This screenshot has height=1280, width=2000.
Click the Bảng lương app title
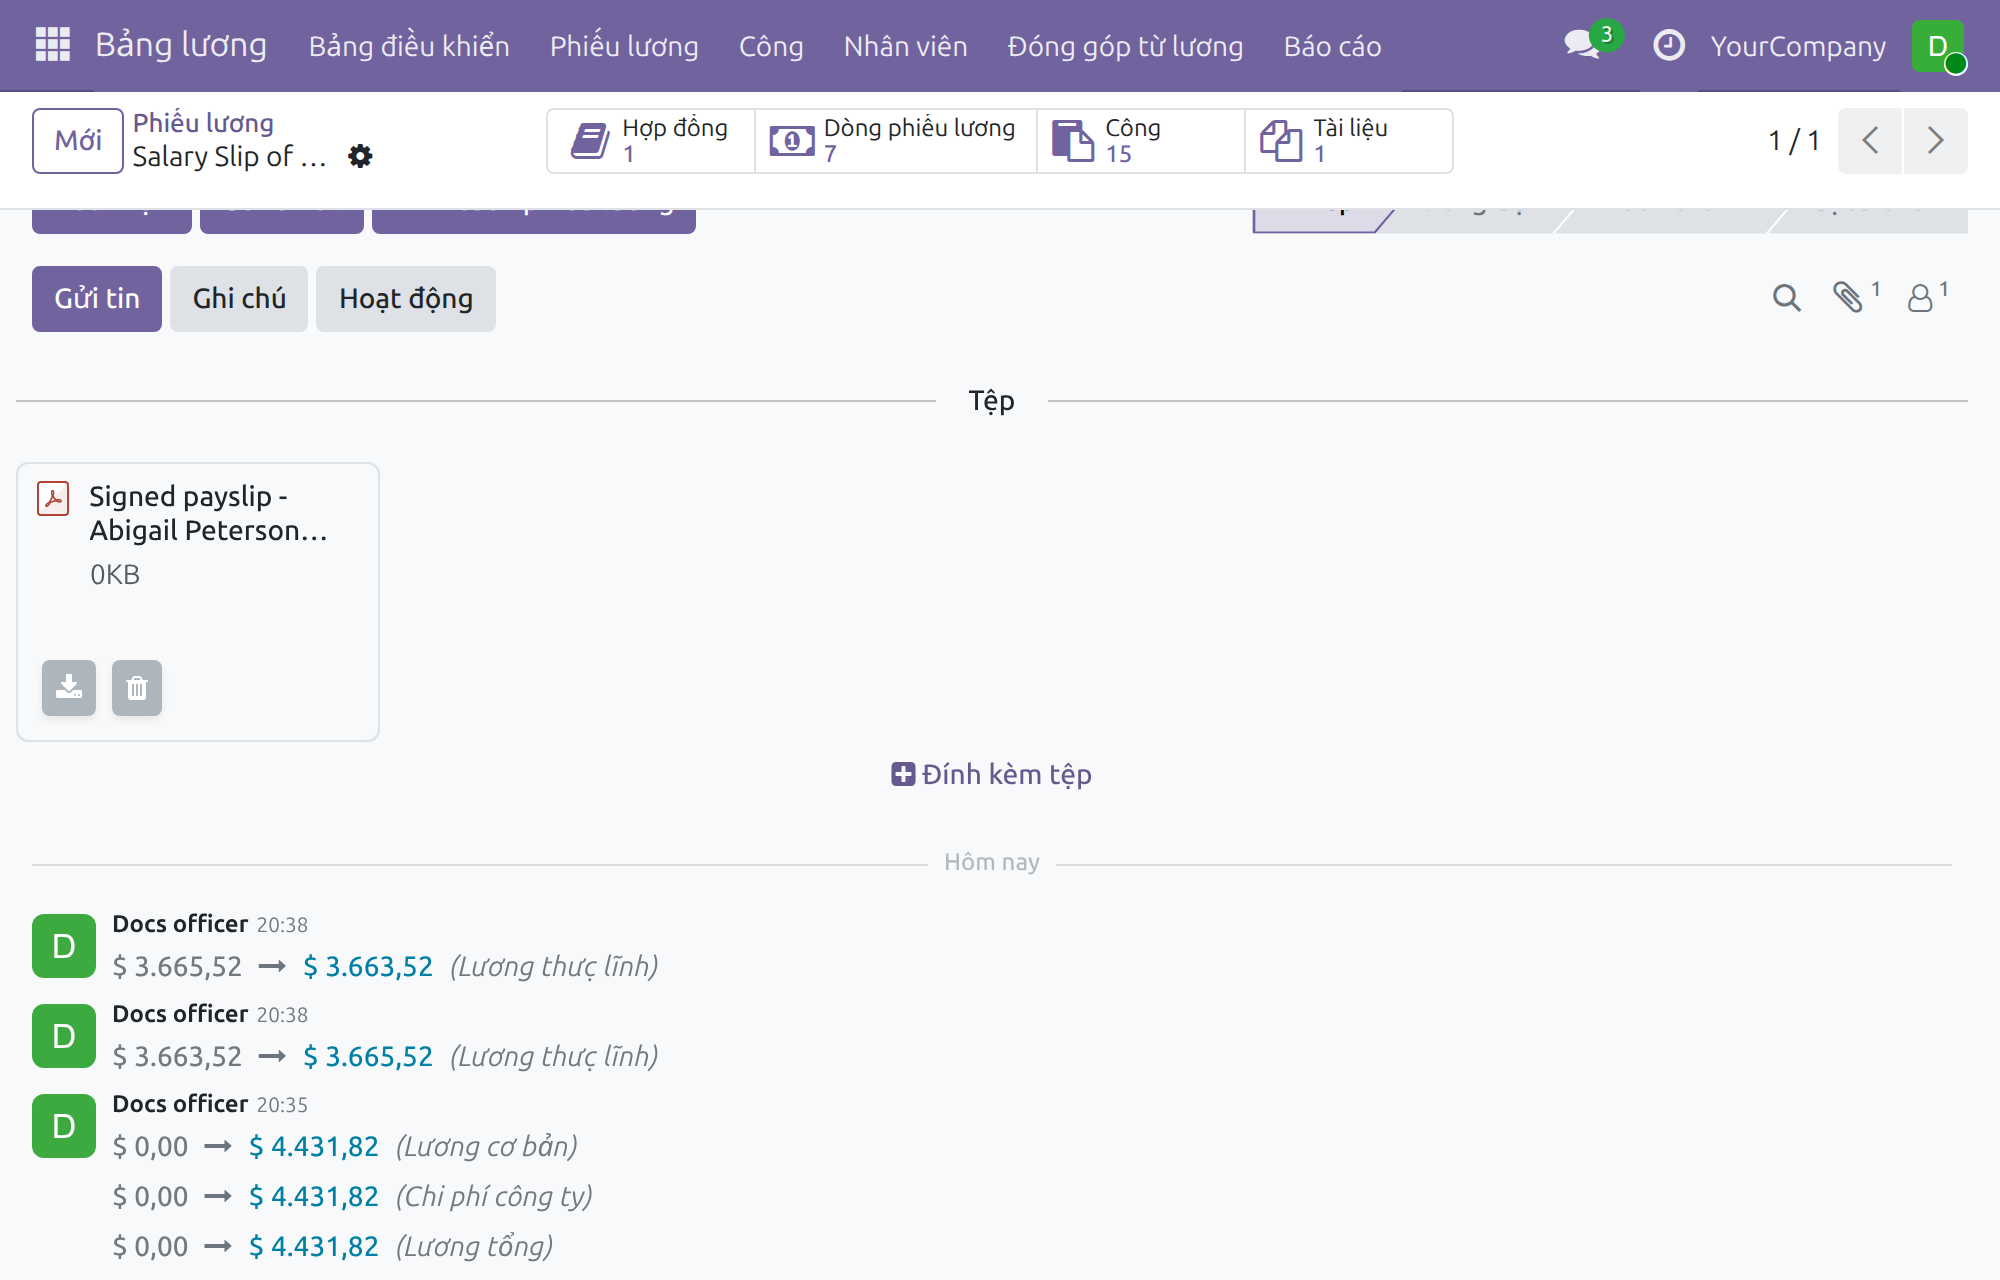(181, 45)
